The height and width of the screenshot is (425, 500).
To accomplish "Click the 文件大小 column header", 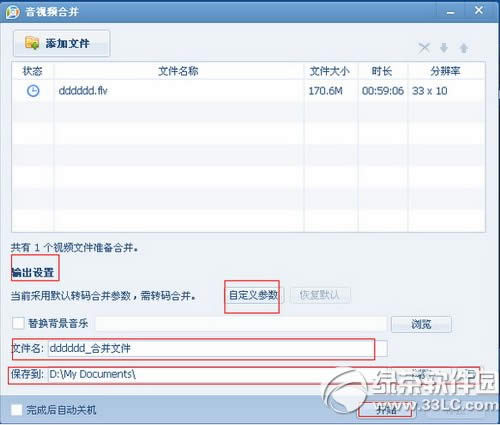I will click(x=330, y=71).
